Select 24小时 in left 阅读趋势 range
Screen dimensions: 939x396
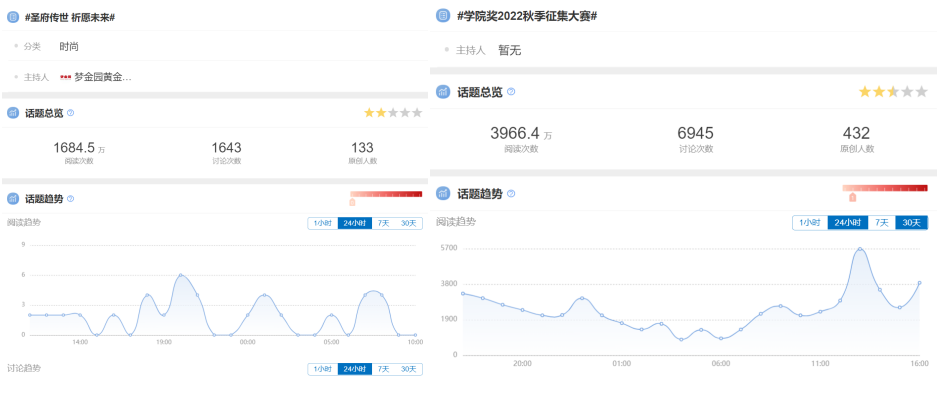pyautogui.click(x=355, y=223)
